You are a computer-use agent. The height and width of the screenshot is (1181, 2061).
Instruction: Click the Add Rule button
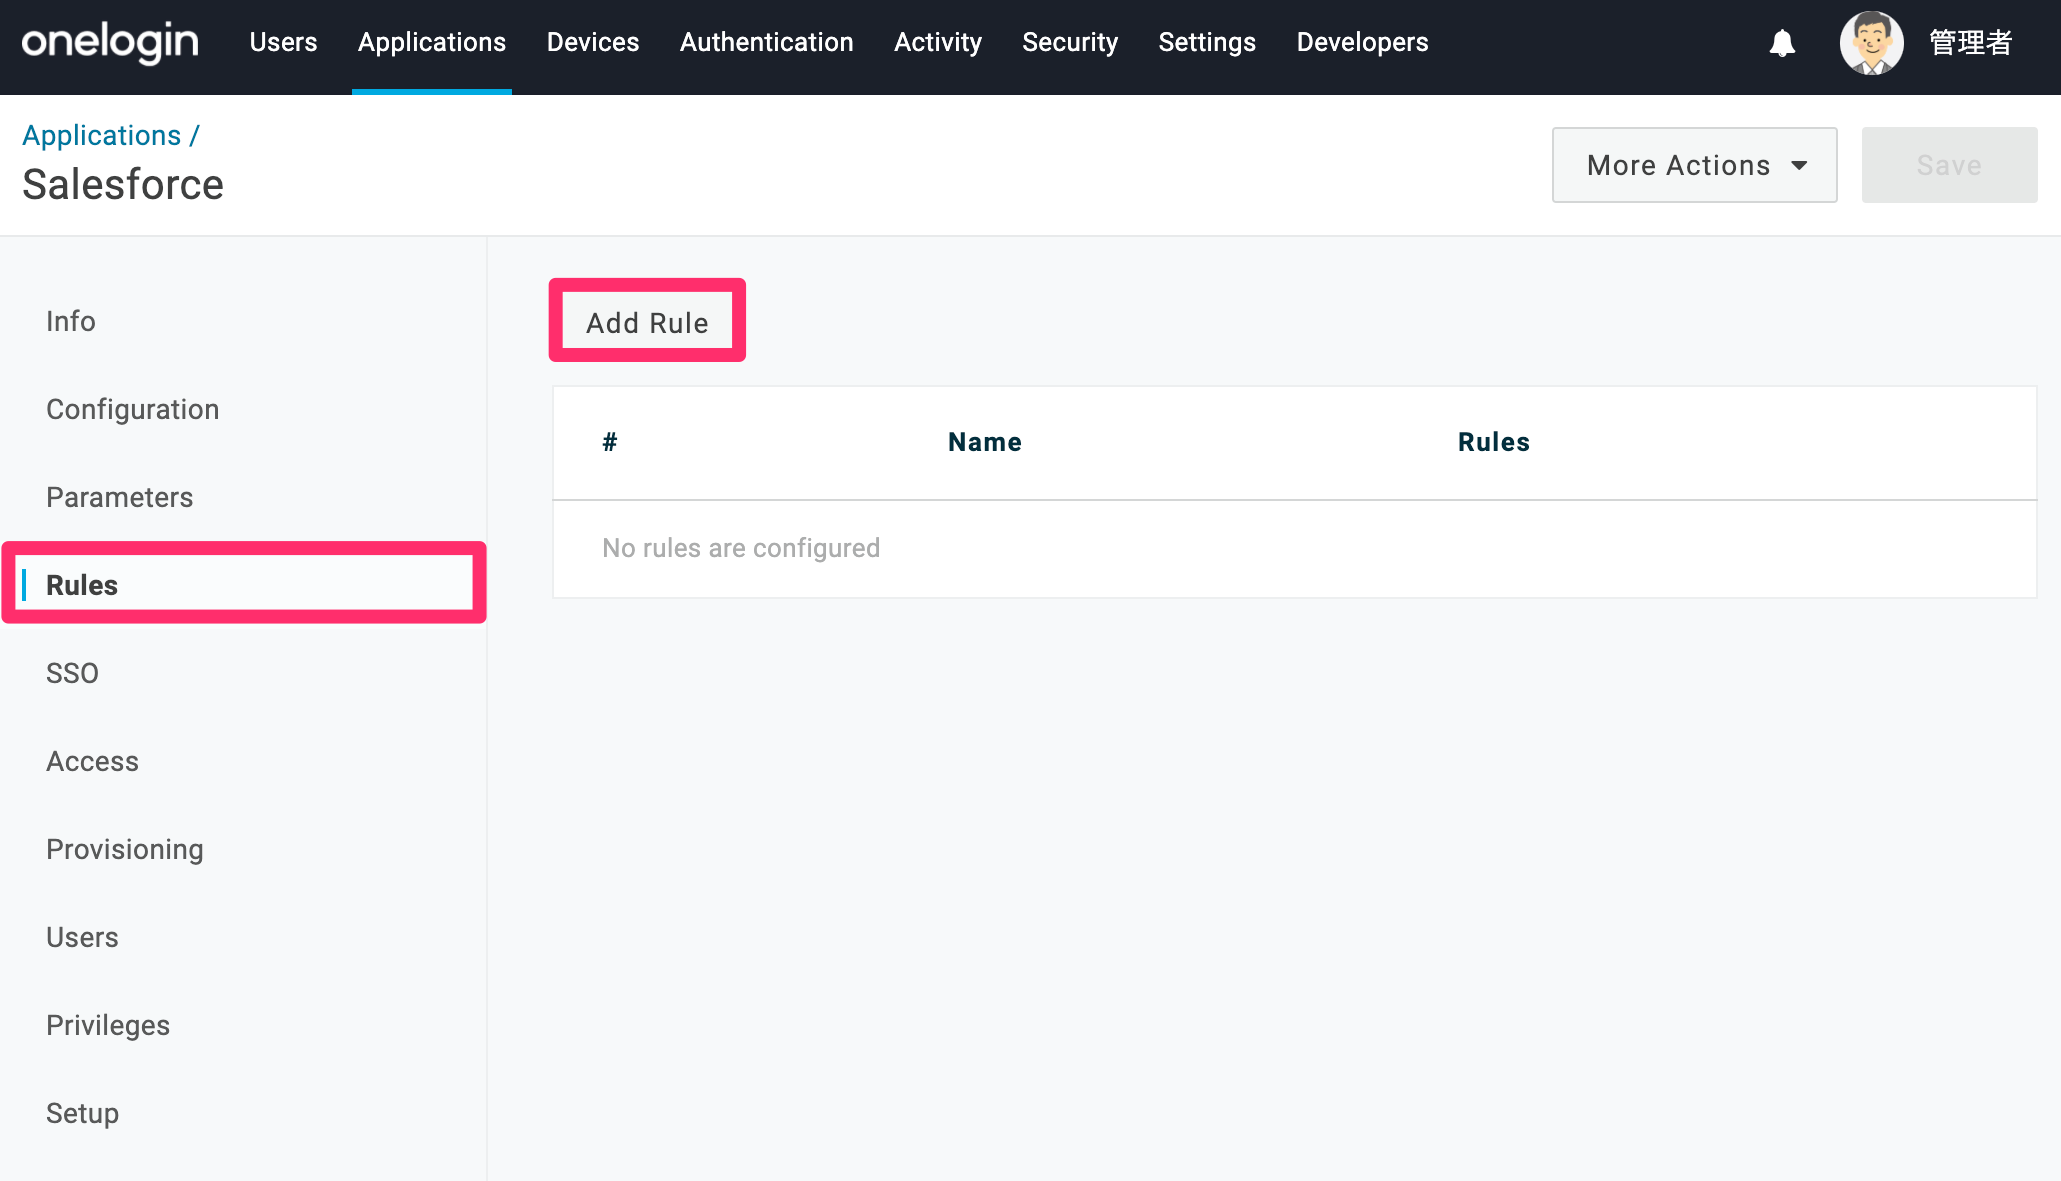[x=647, y=322]
